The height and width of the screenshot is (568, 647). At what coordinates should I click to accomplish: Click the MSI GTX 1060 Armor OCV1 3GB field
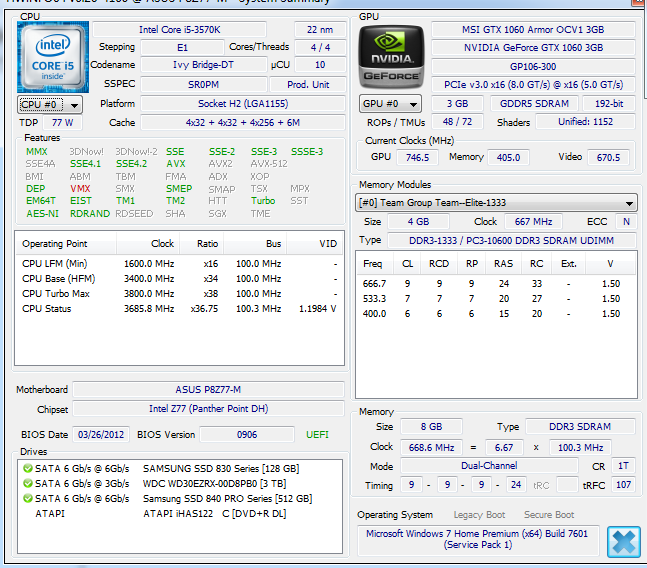[533, 30]
